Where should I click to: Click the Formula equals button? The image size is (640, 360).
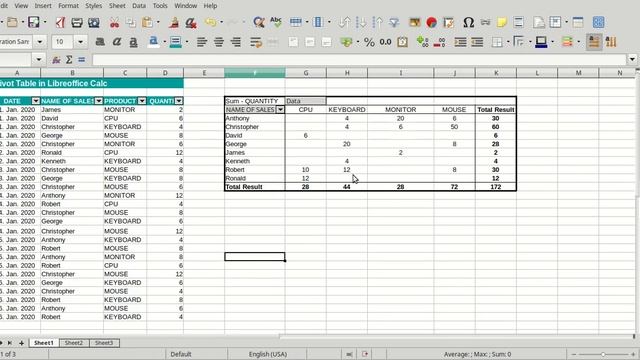click(82, 60)
